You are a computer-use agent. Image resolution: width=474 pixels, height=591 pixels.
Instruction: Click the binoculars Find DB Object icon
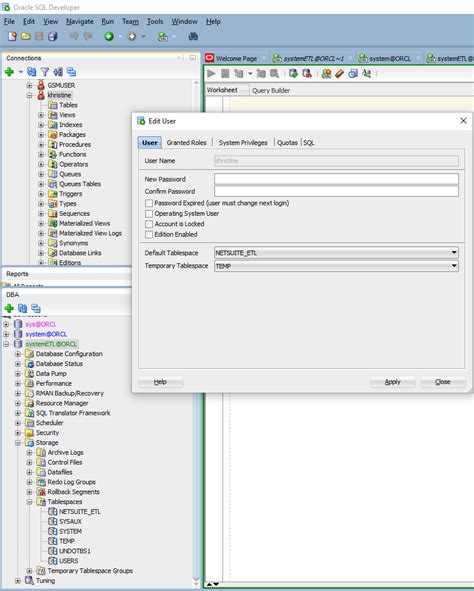[x=193, y=36]
